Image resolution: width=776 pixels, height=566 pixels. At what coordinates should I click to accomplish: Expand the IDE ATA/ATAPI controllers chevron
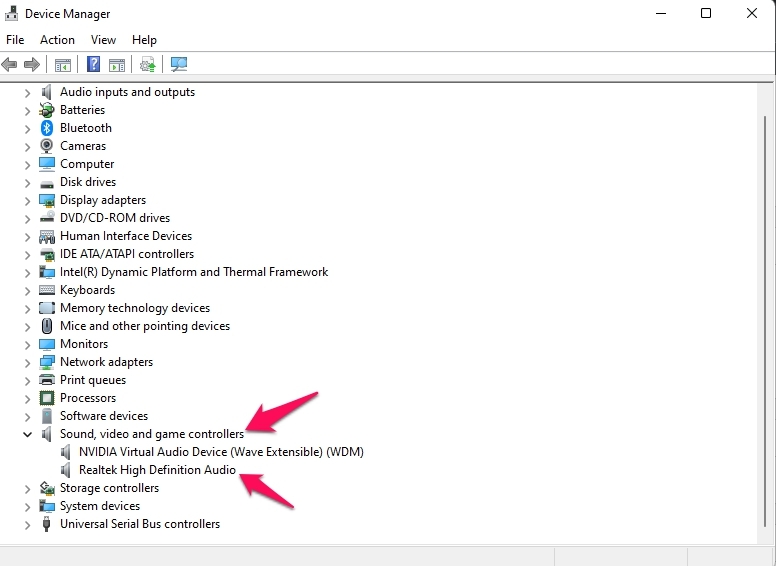pos(27,254)
